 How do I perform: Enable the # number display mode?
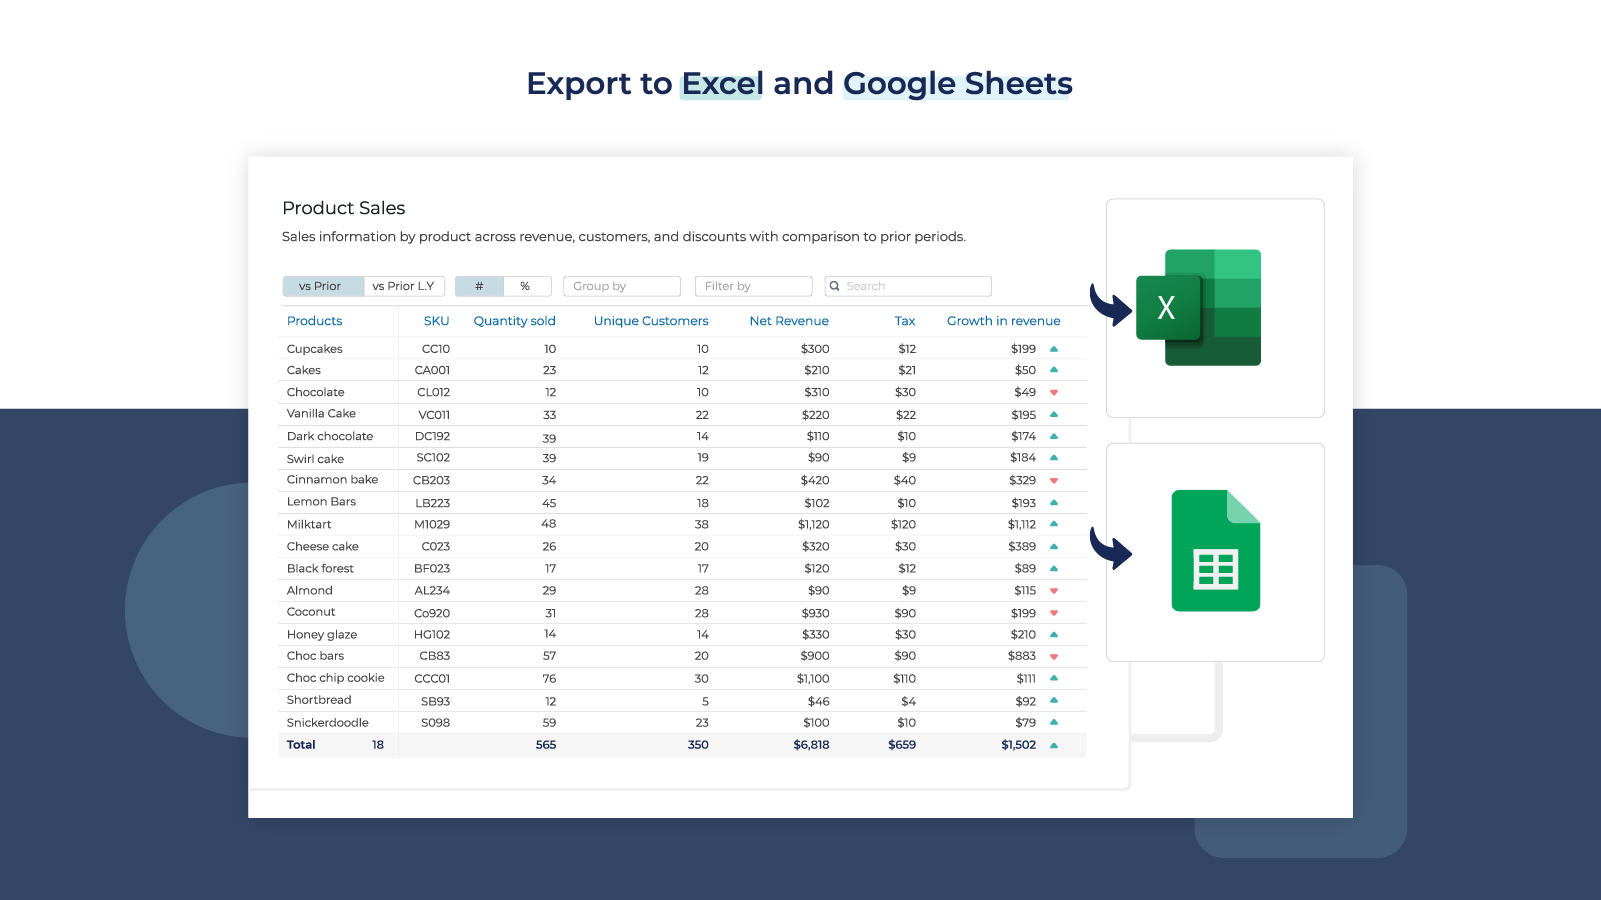tap(479, 286)
